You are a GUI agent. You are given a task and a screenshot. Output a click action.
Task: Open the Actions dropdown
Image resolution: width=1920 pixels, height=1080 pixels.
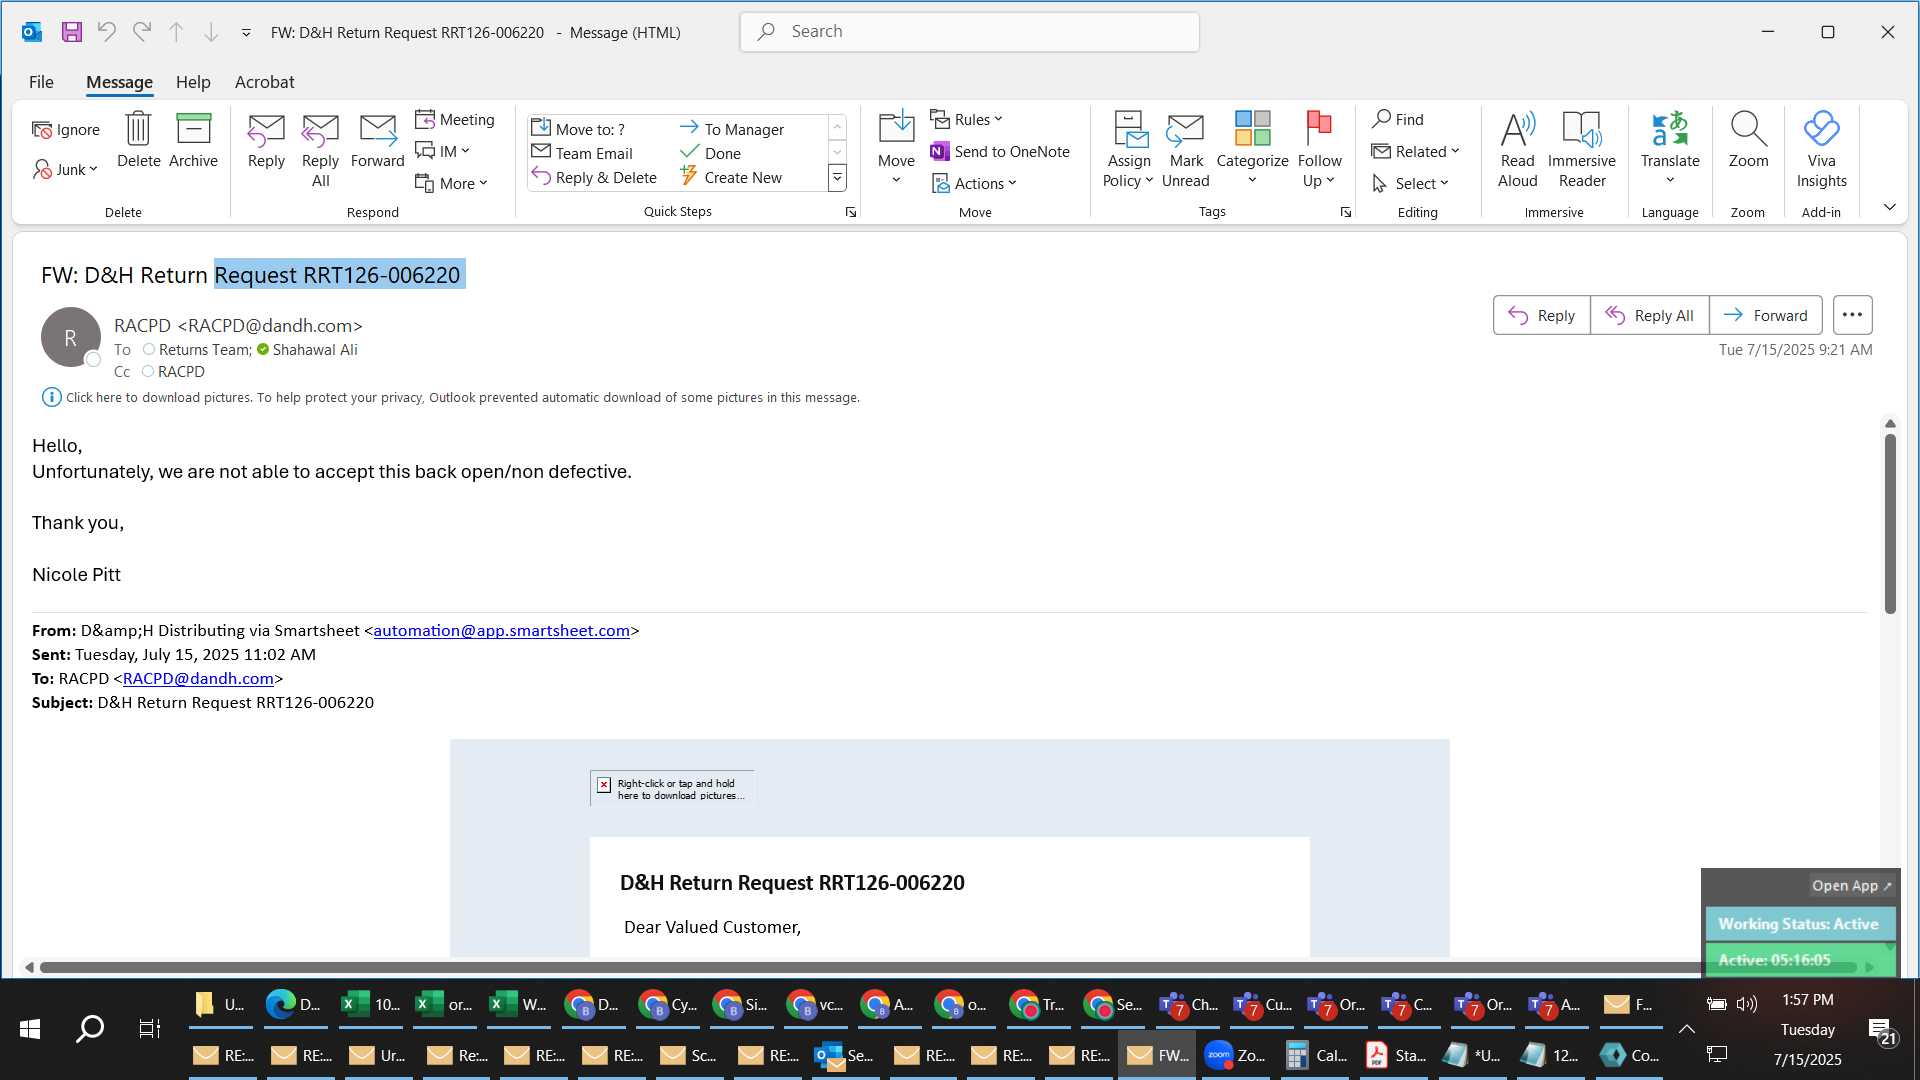[974, 183]
